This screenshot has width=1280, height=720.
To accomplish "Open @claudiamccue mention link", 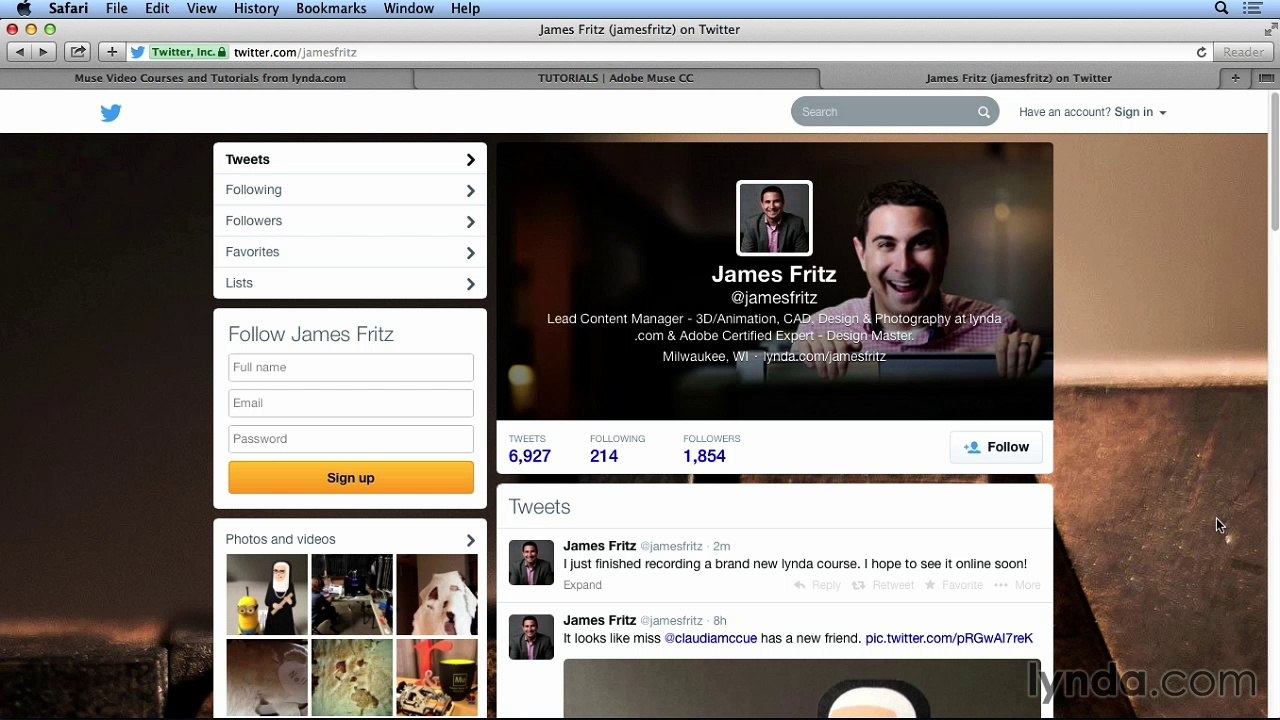I will 711,638.
